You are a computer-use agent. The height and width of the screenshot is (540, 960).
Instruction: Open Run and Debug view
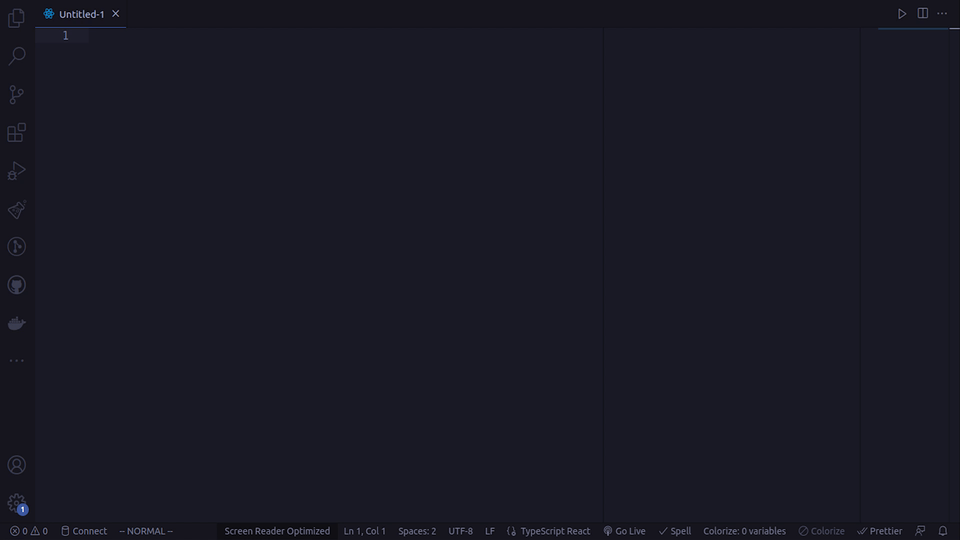17,171
